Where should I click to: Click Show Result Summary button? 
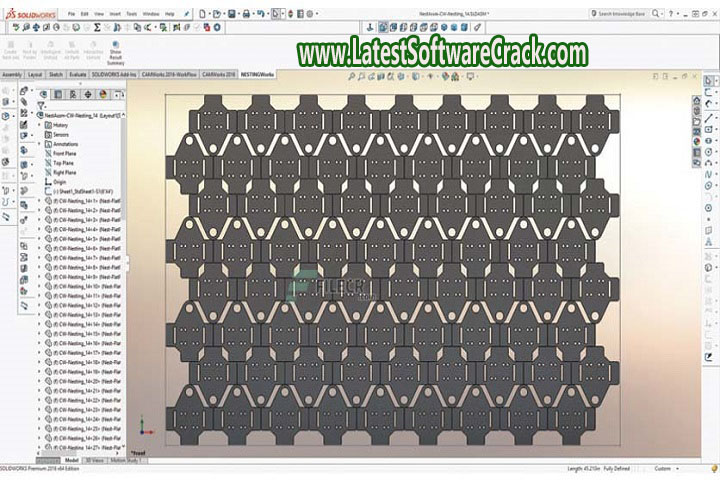click(115, 53)
